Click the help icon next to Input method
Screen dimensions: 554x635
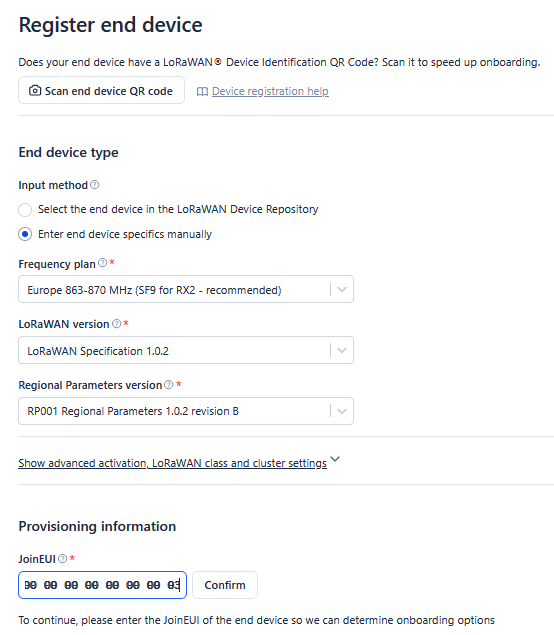[94, 185]
